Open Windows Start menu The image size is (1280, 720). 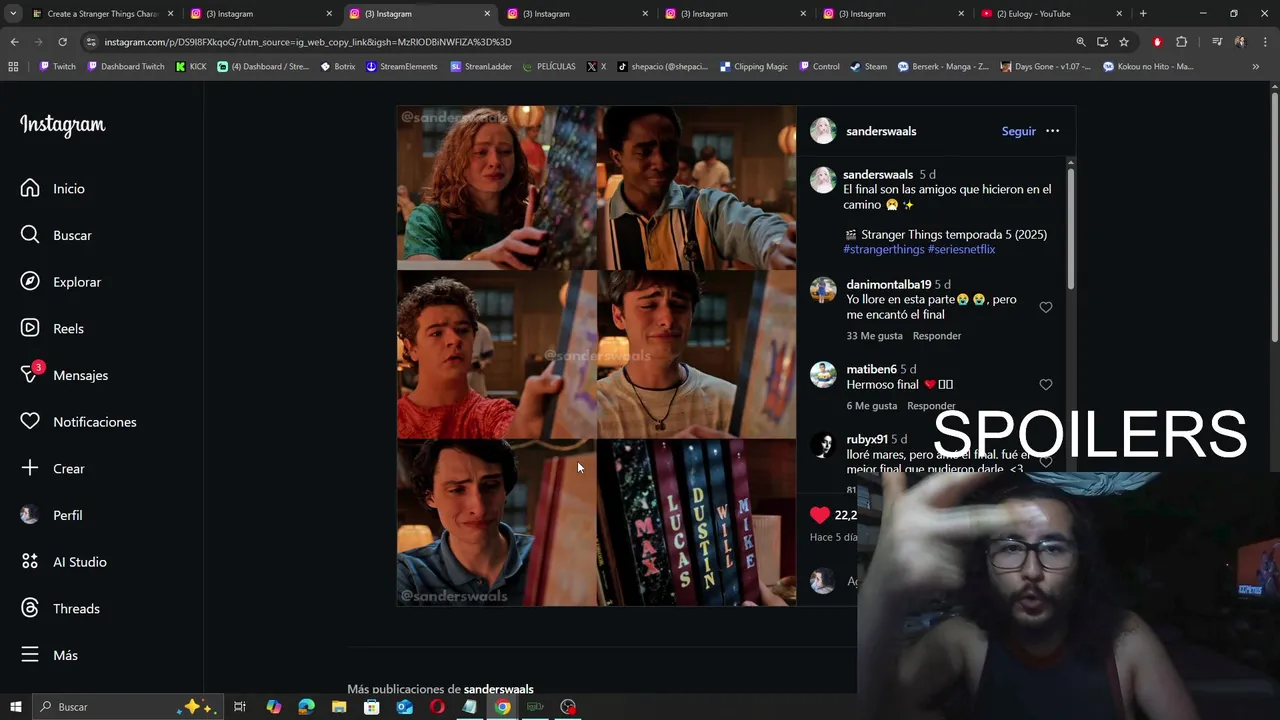point(15,707)
